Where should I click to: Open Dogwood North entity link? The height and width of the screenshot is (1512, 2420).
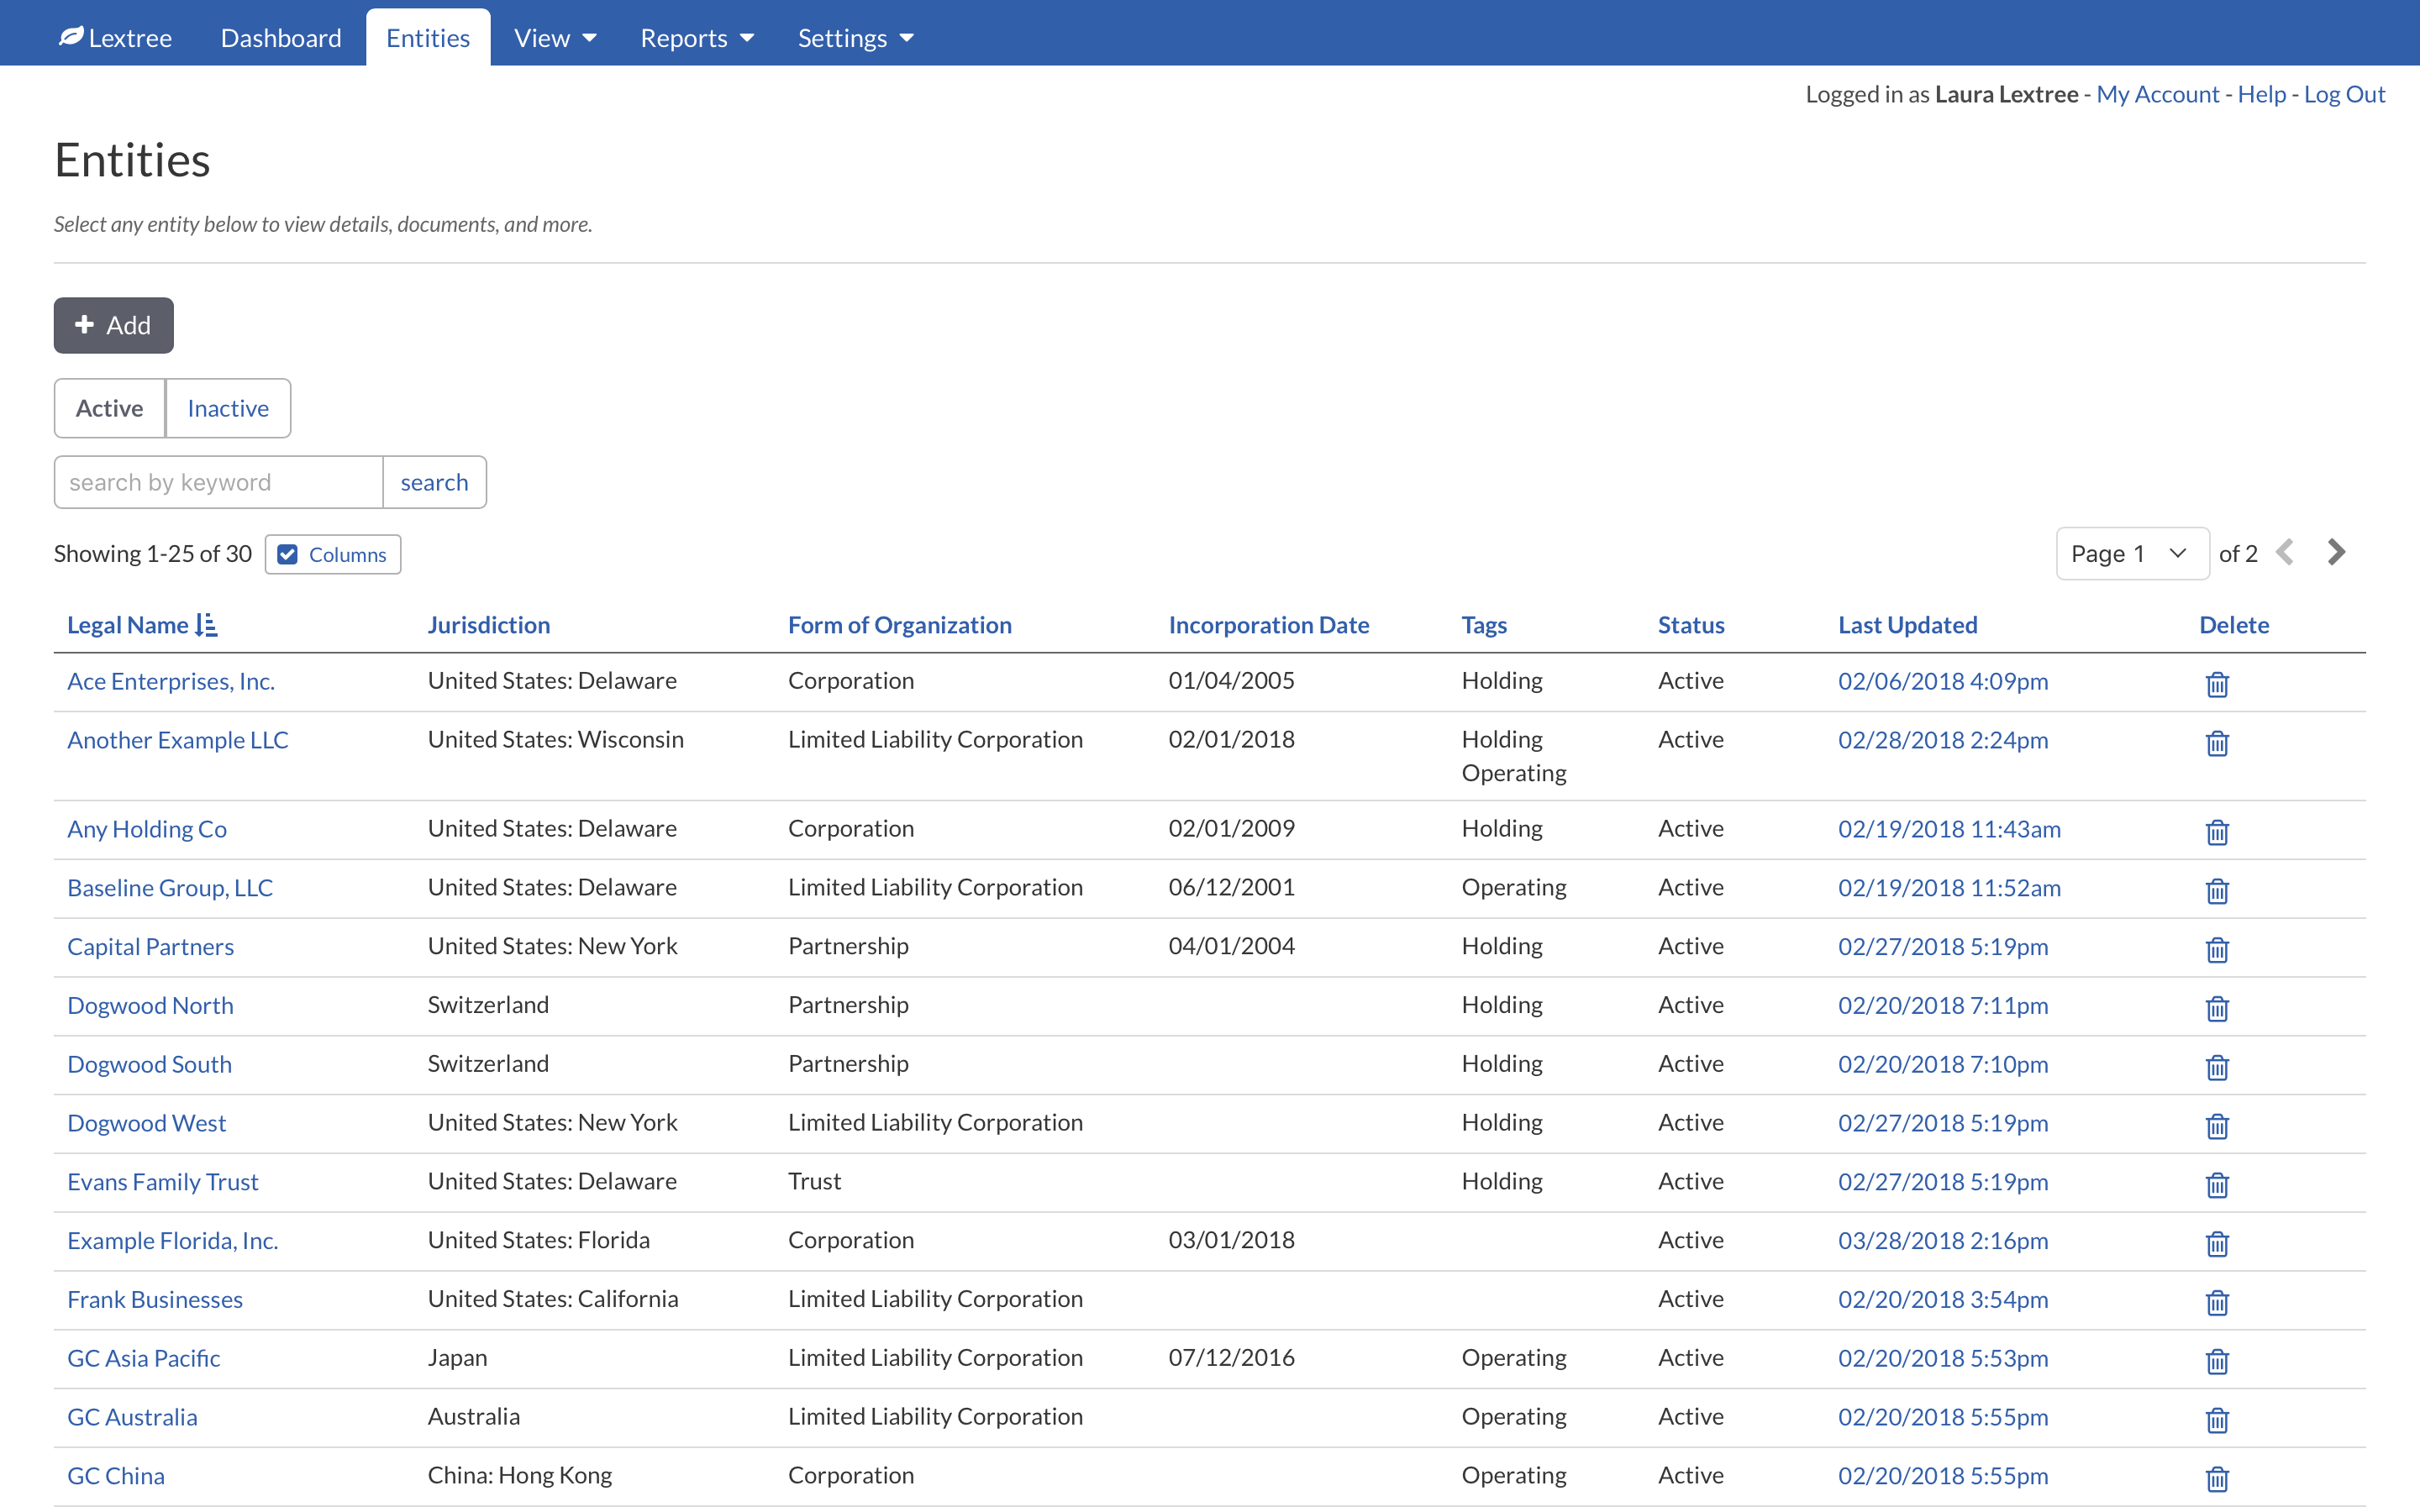pyautogui.click(x=150, y=1005)
